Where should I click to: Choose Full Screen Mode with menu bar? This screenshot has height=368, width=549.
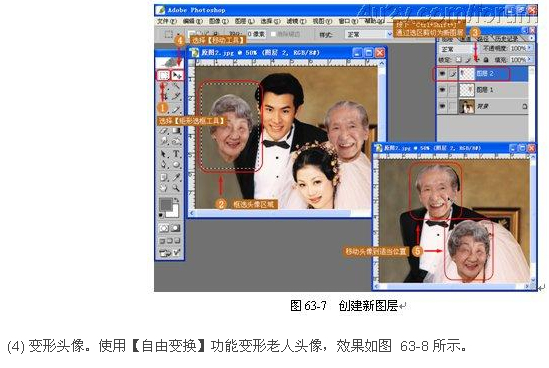pos(170,241)
